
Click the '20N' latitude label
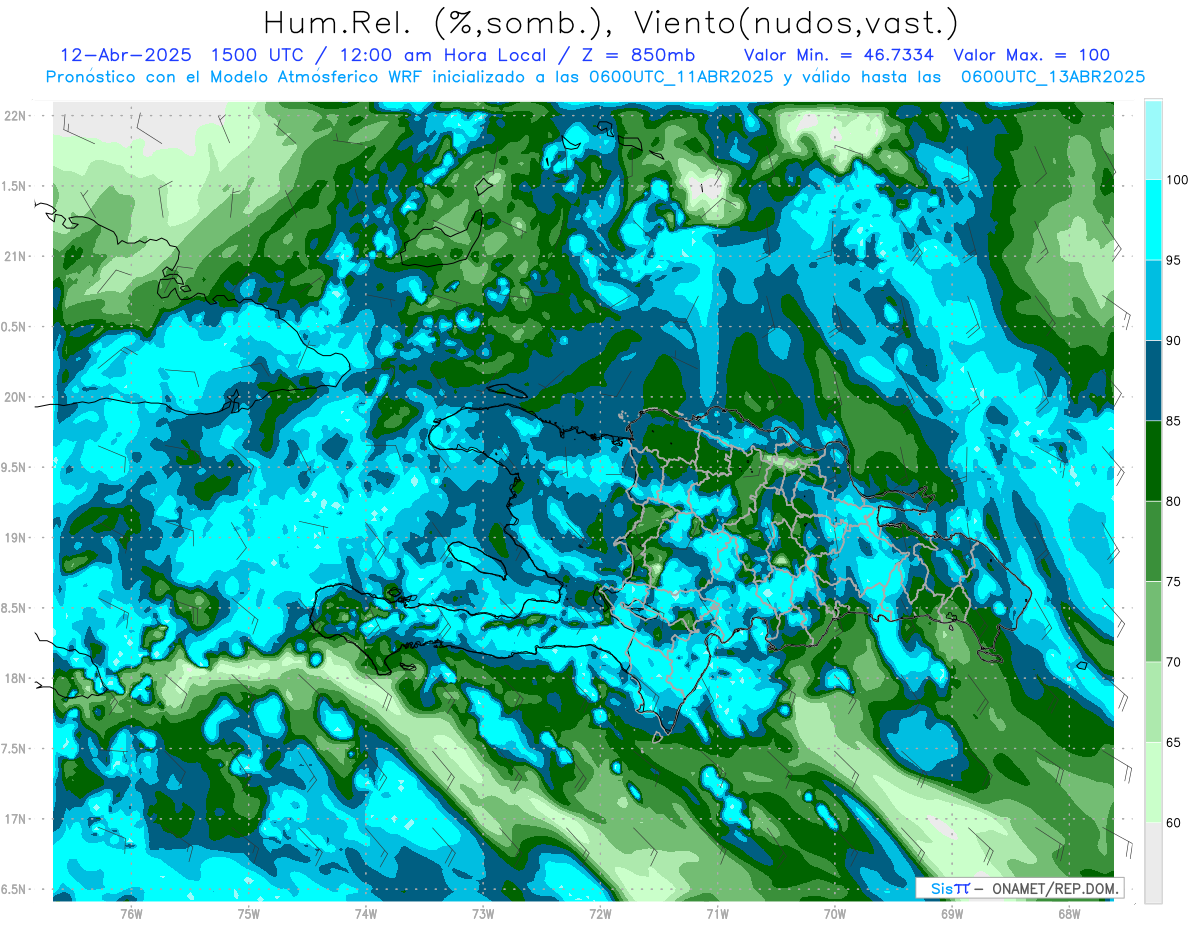click(x=14, y=397)
